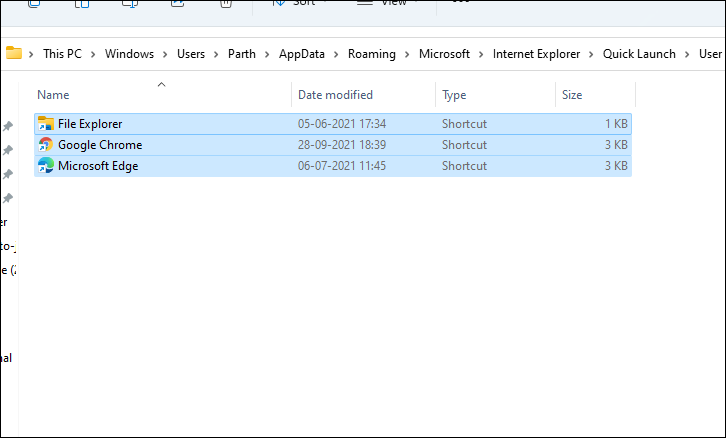
Task: Go to AppData in the address bar
Action: (x=301, y=54)
